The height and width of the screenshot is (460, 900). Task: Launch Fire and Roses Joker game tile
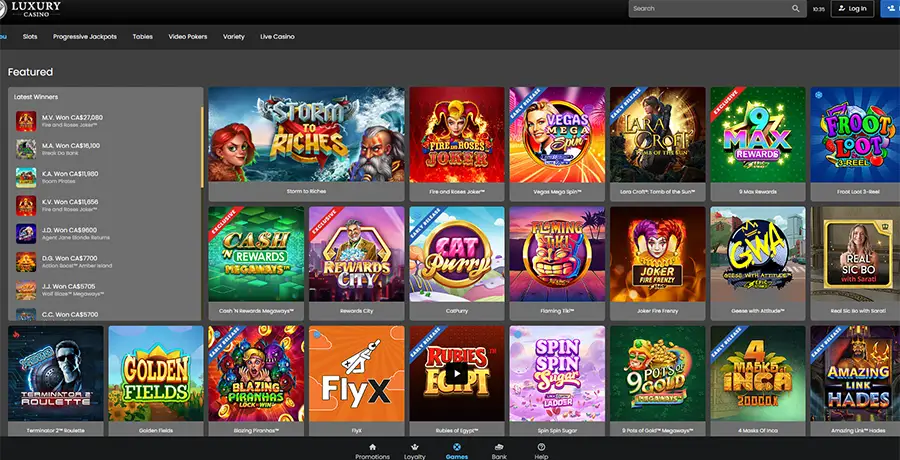pyautogui.click(x=457, y=134)
